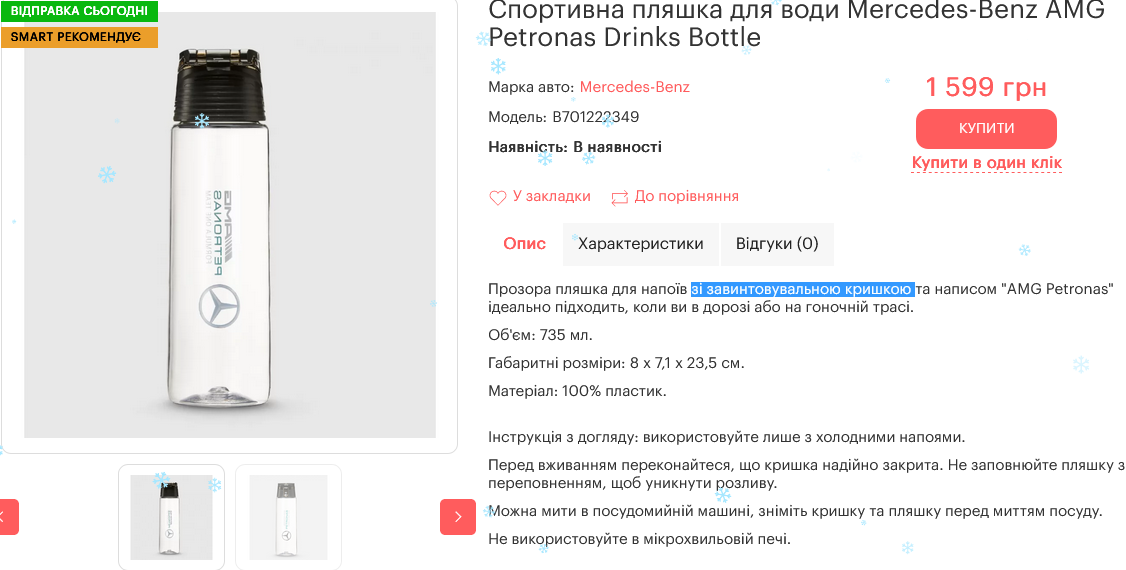Show next thumbnails with right red arrow

click(458, 517)
